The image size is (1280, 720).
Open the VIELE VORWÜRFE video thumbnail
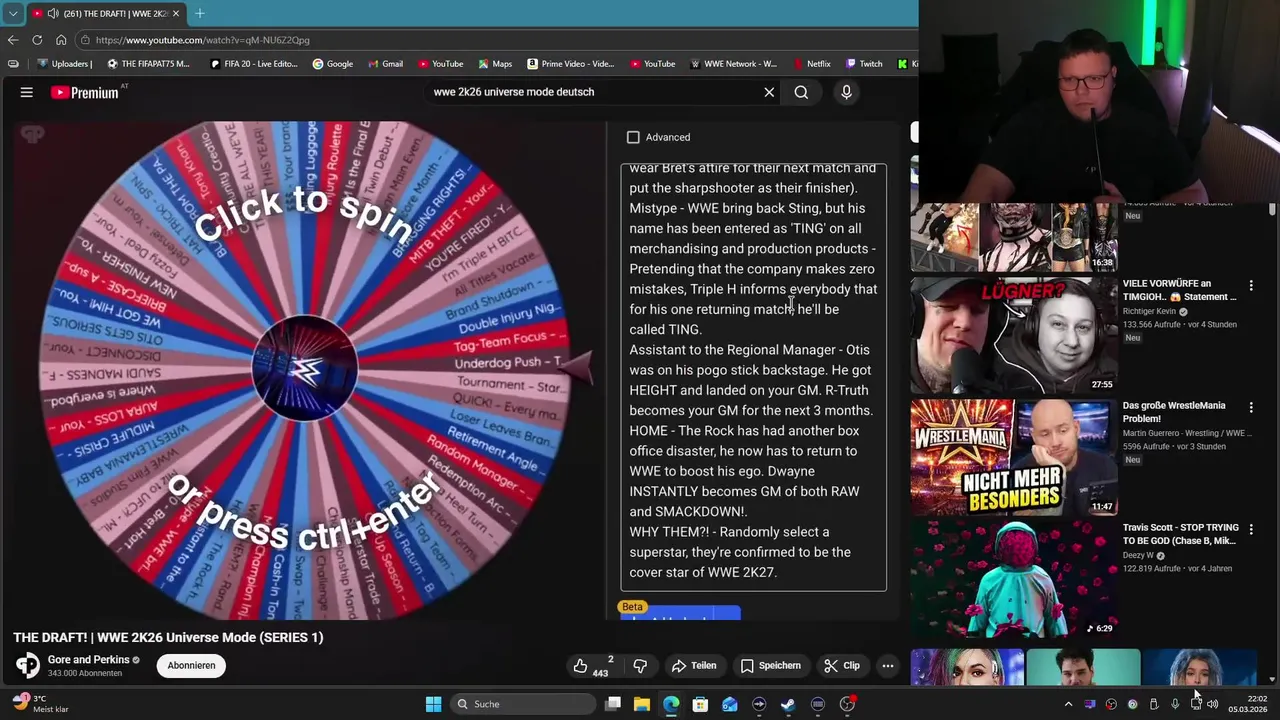pos(1013,335)
